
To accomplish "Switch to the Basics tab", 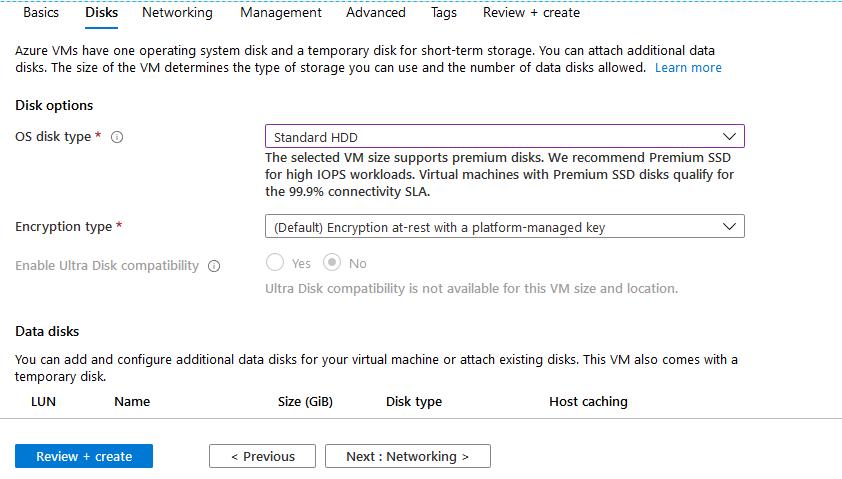I will pos(41,12).
